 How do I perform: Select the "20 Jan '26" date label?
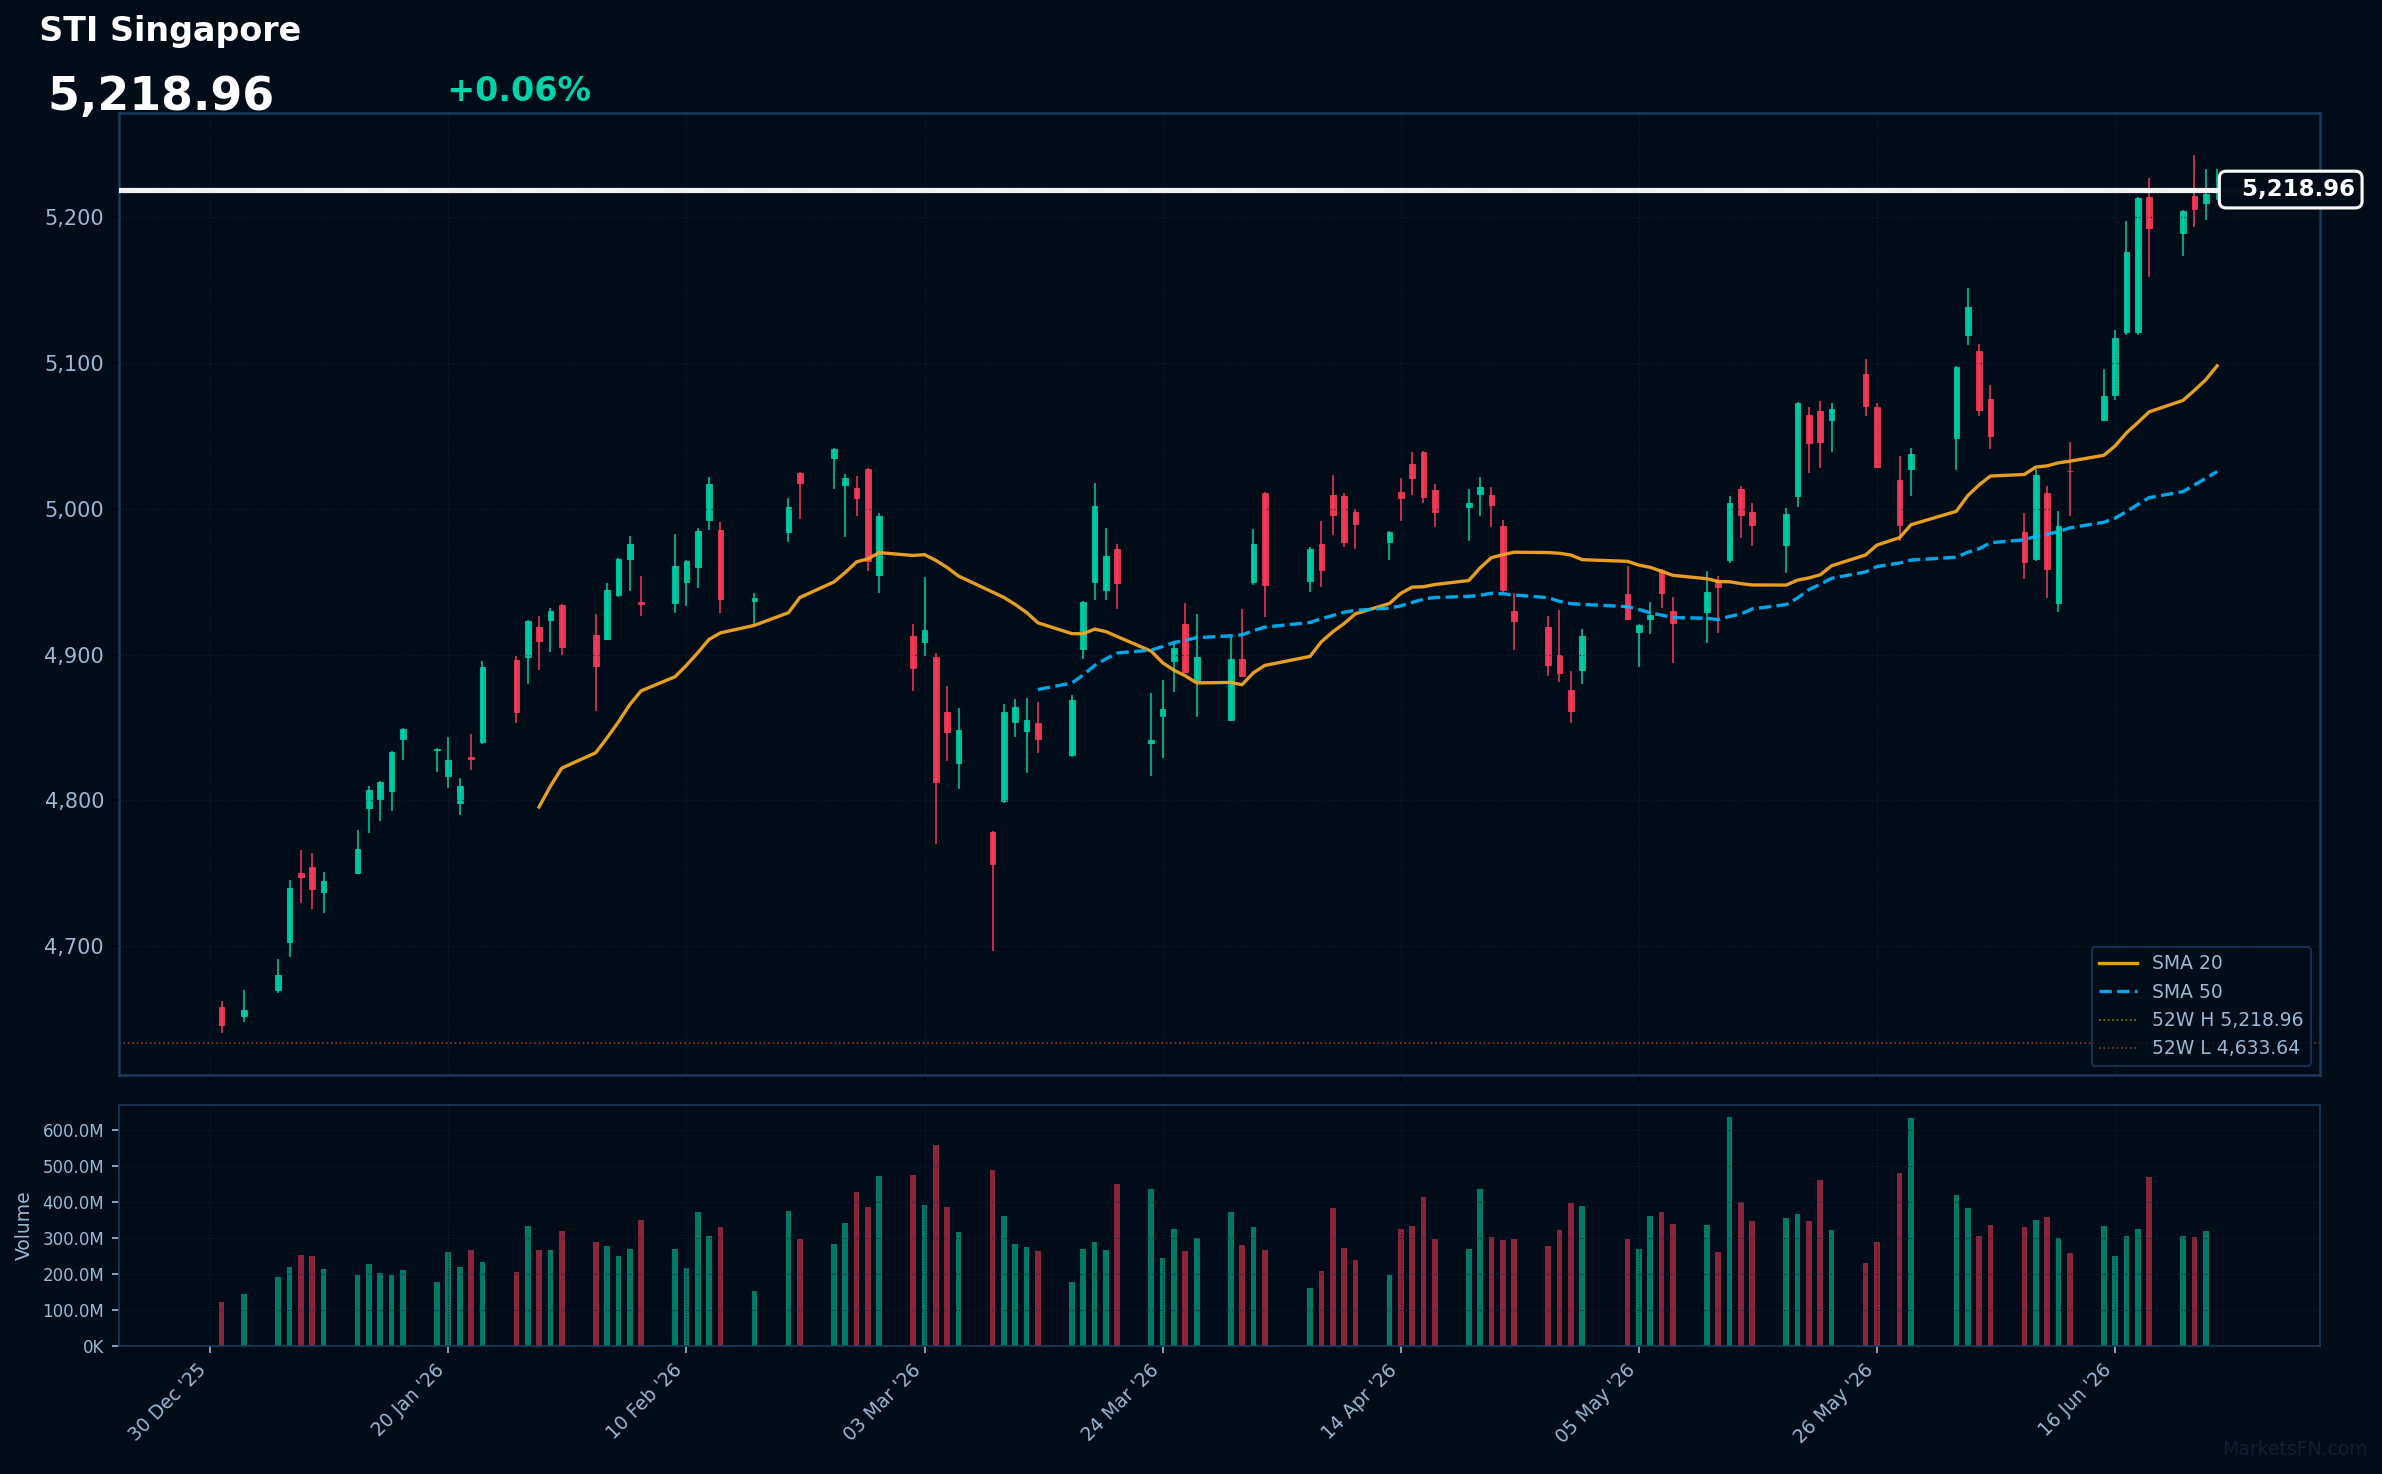click(406, 1401)
